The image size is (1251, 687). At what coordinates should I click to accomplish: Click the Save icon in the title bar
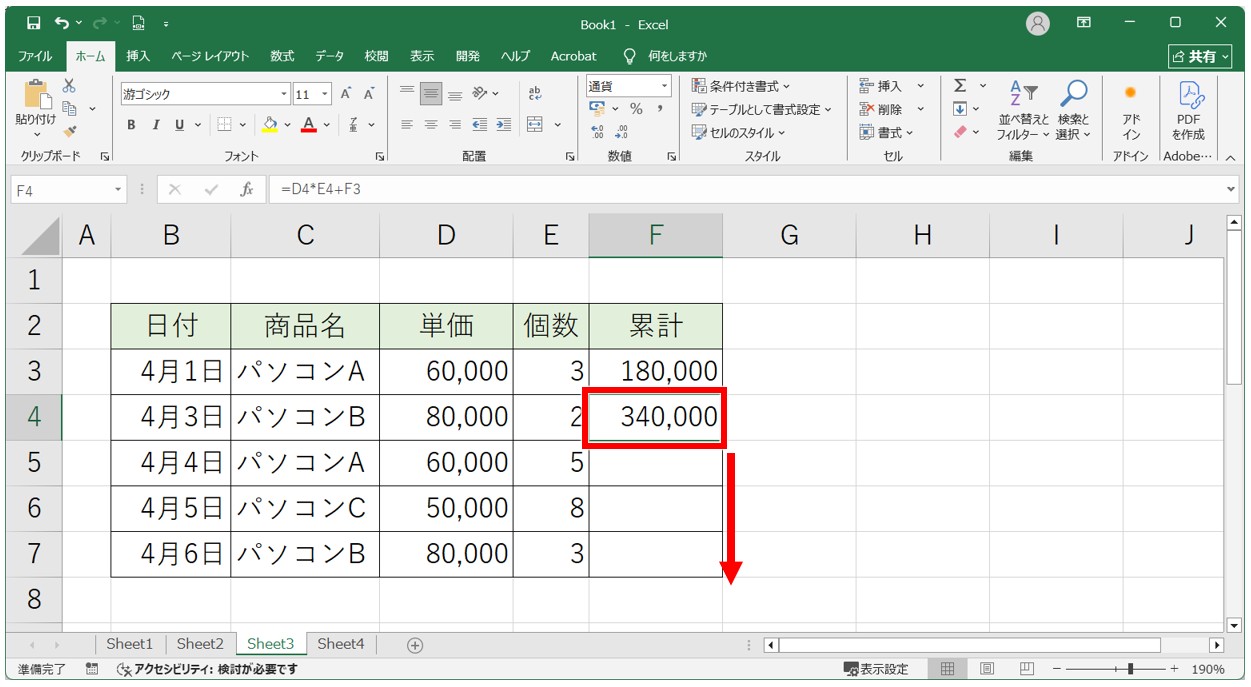tap(34, 23)
